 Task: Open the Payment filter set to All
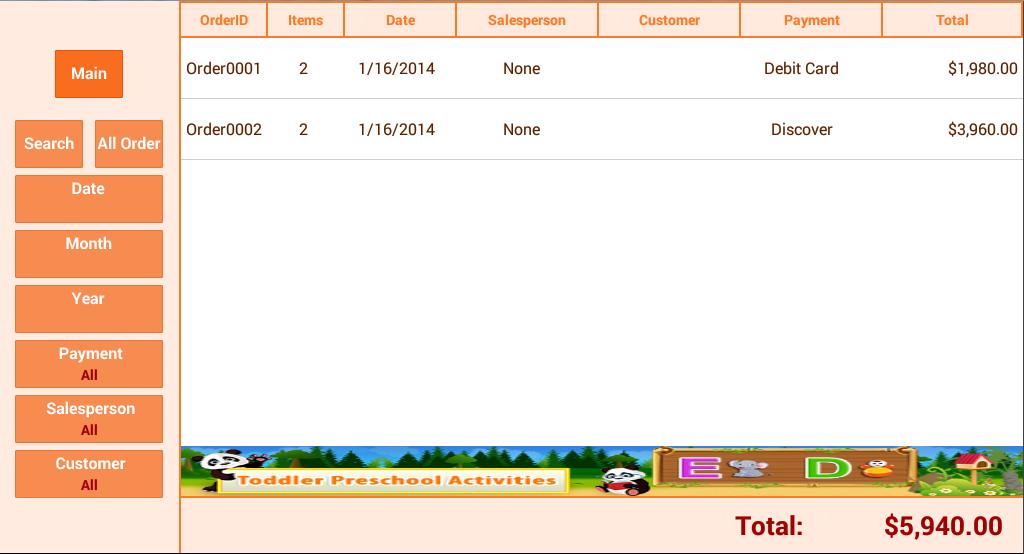[x=89, y=364]
